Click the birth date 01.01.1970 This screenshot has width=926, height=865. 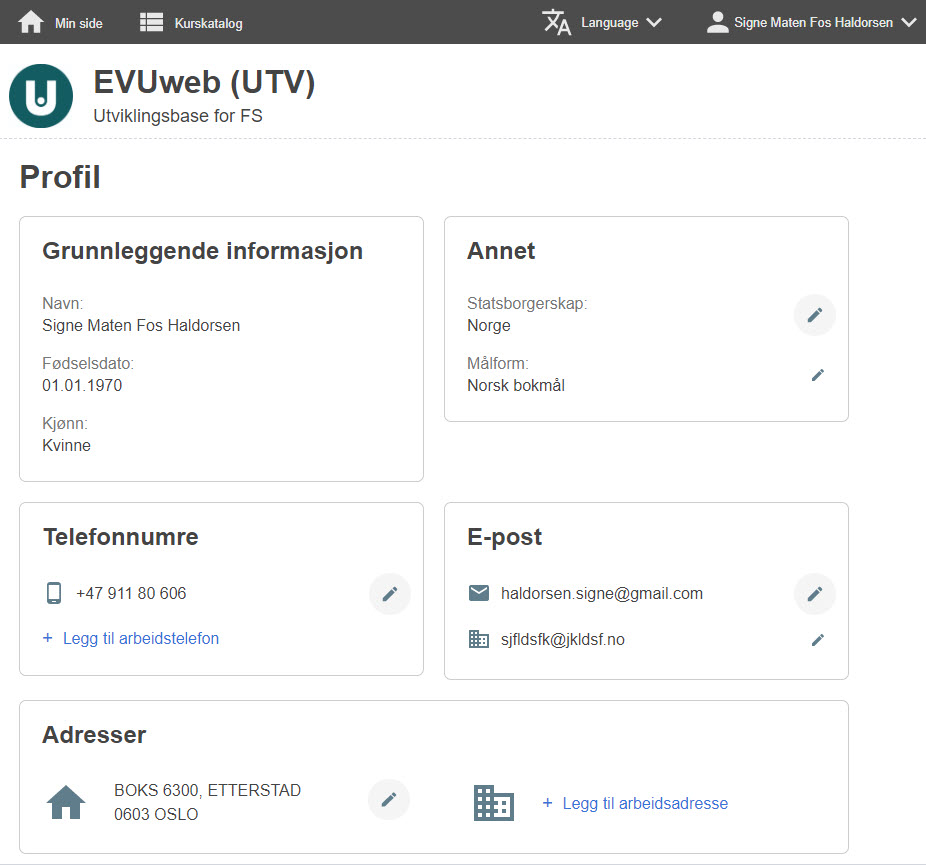pos(82,386)
